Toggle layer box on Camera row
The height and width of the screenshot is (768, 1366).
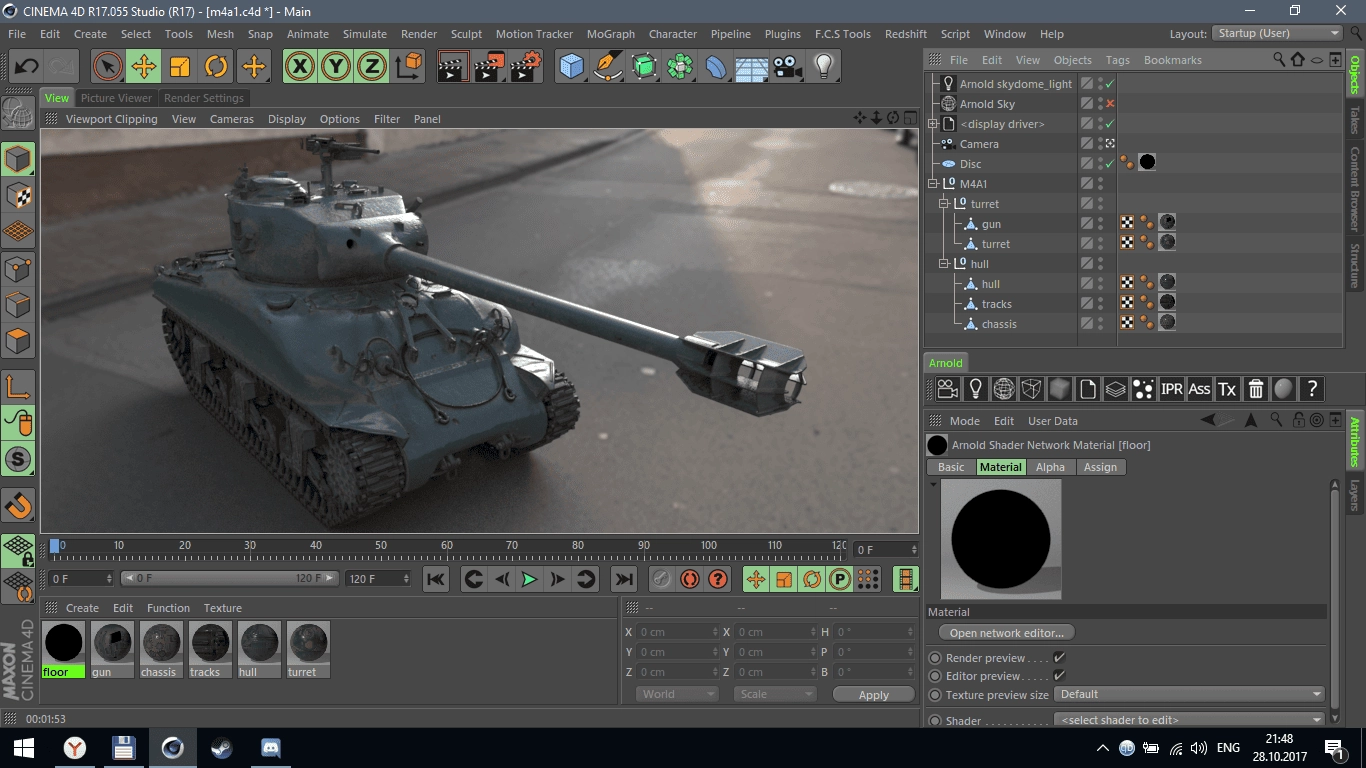[1086, 144]
